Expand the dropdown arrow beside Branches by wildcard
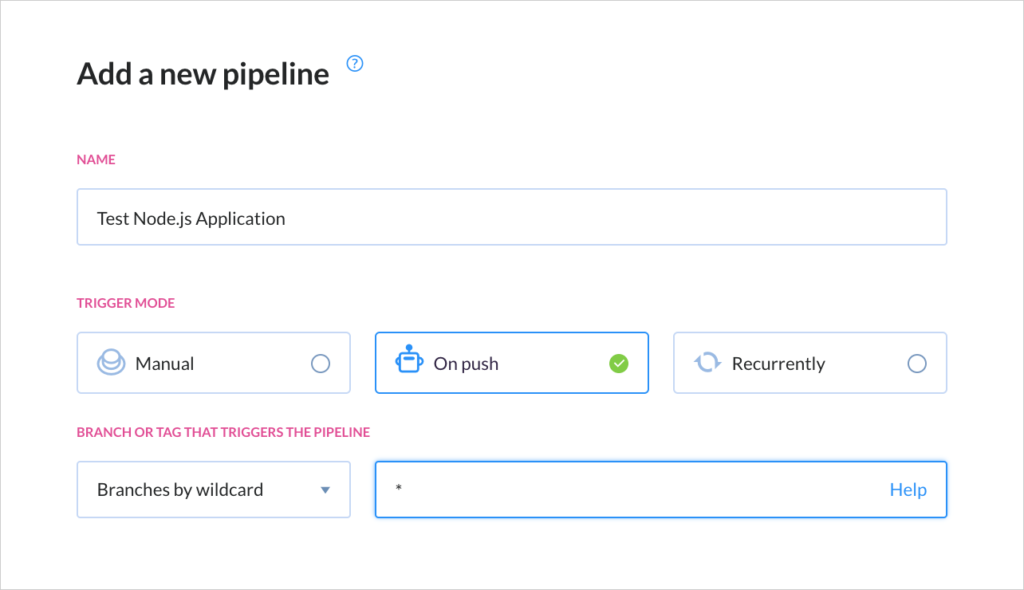The height and width of the screenshot is (590, 1024). 325,490
